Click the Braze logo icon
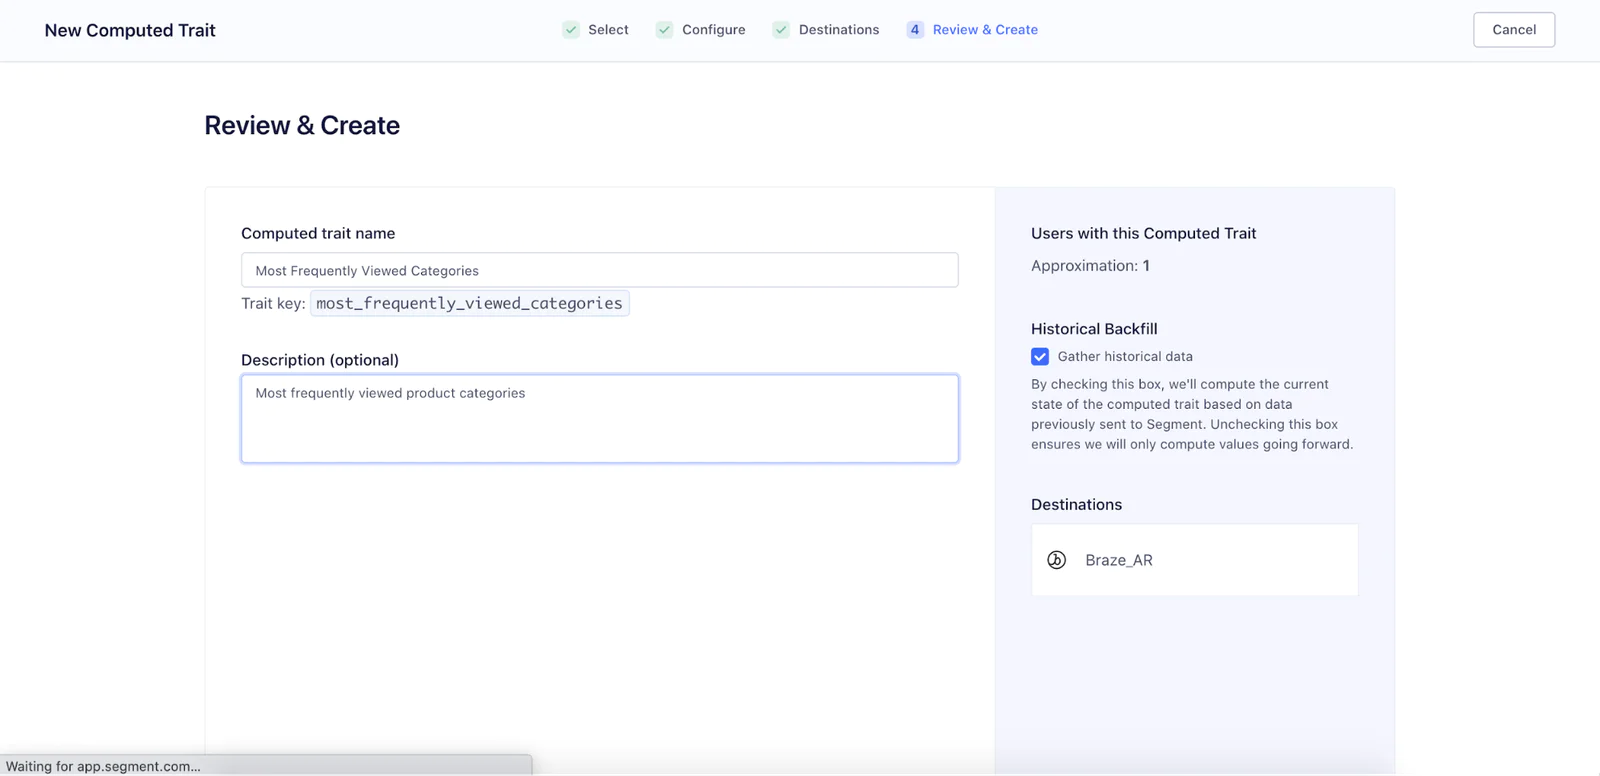 click(x=1056, y=560)
